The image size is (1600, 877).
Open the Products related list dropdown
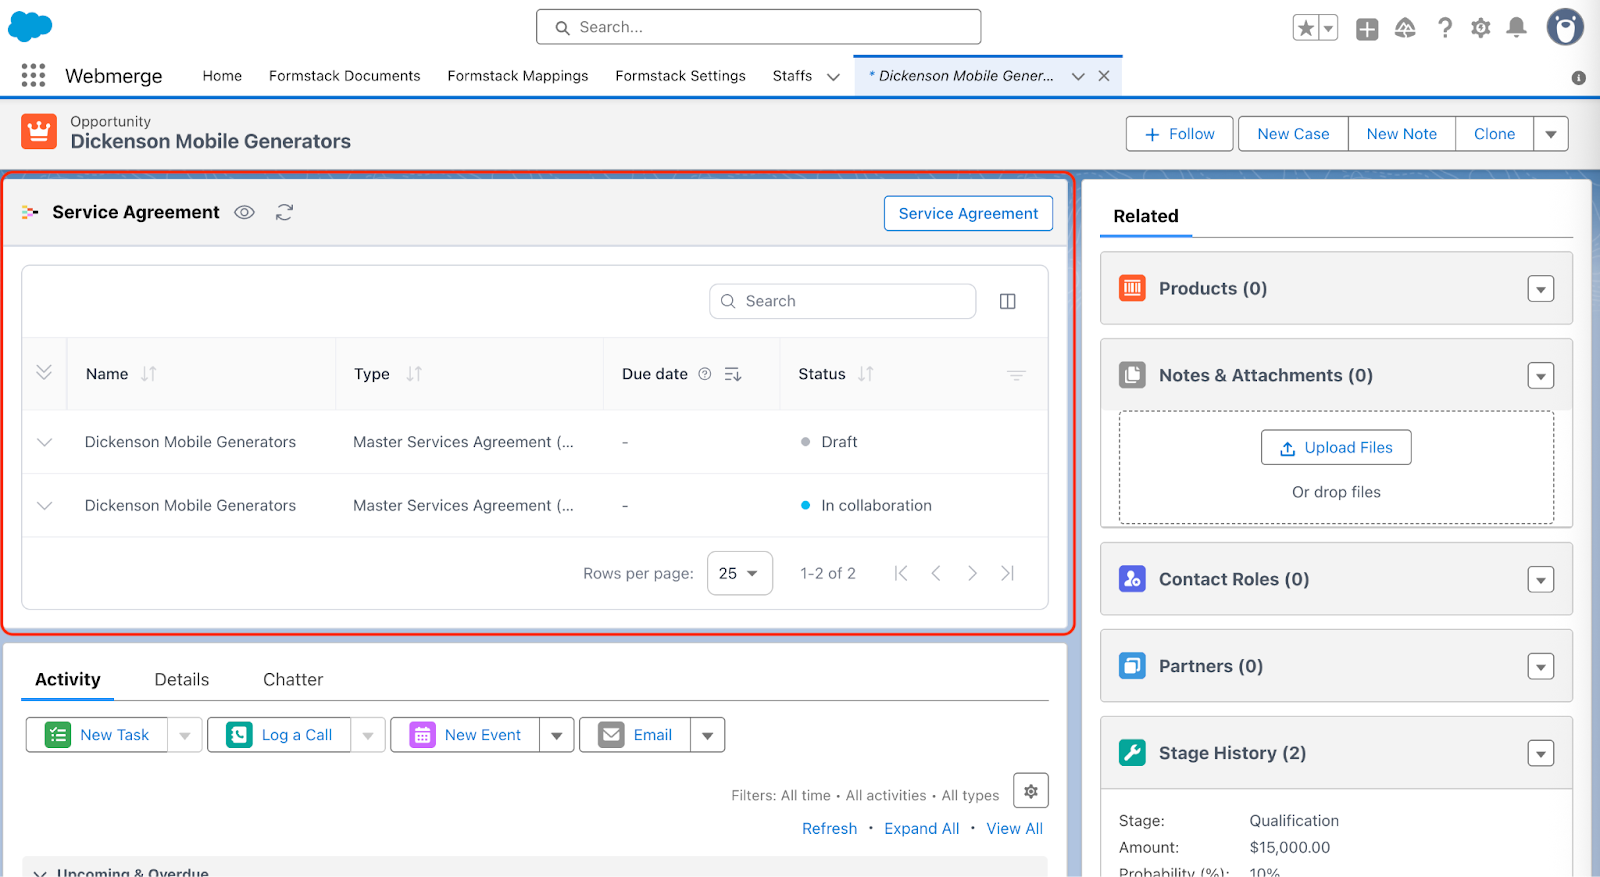pyautogui.click(x=1540, y=289)
